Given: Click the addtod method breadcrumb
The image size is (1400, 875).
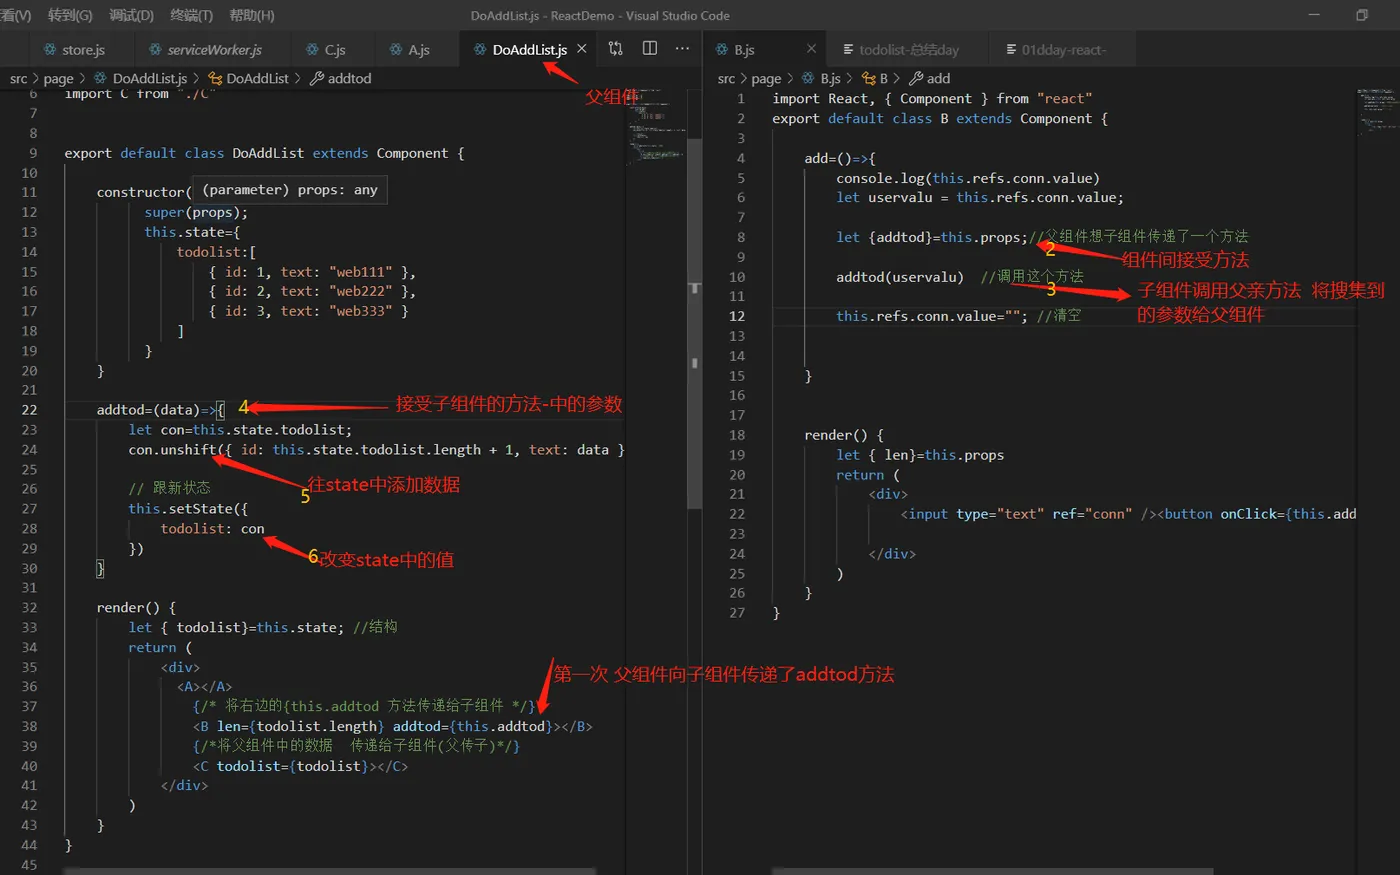Looking at the screenshot, I should point(348,78).
